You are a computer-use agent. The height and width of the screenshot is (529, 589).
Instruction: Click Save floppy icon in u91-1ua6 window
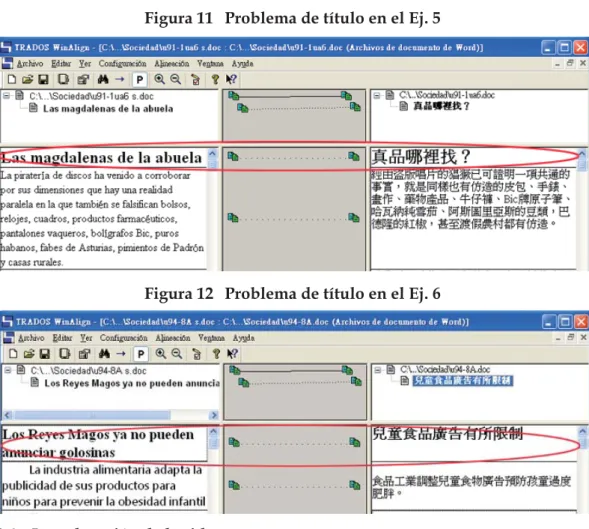(44, 79)
